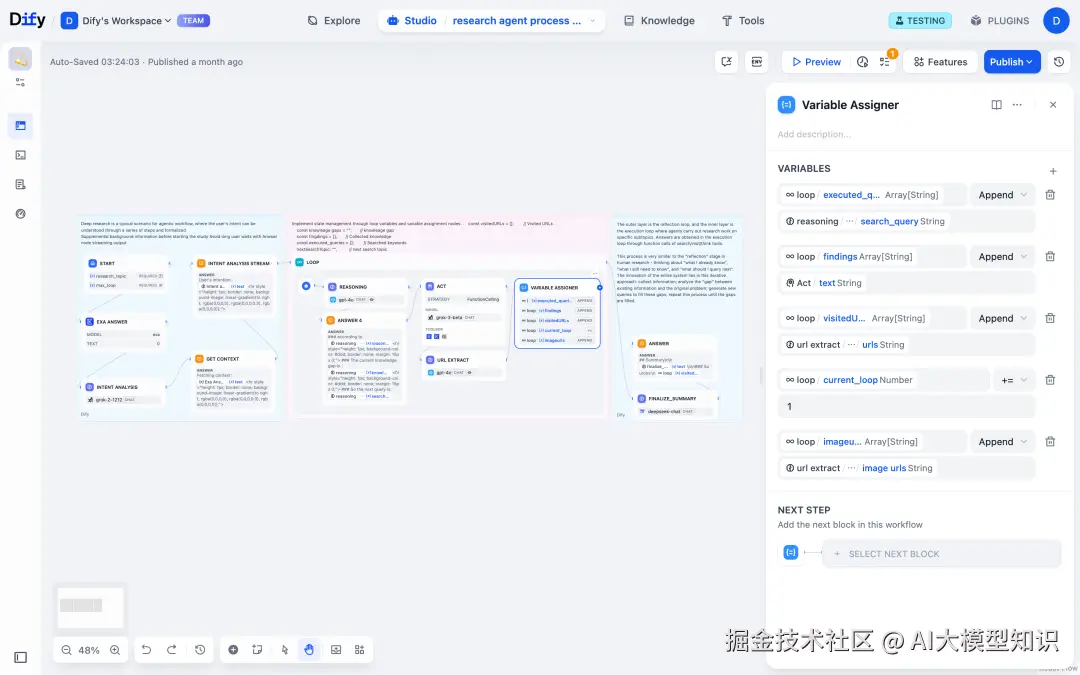Close the Variable Assigner panel
Viewport: 1080px width, 675px height.
click(1052, 105)
